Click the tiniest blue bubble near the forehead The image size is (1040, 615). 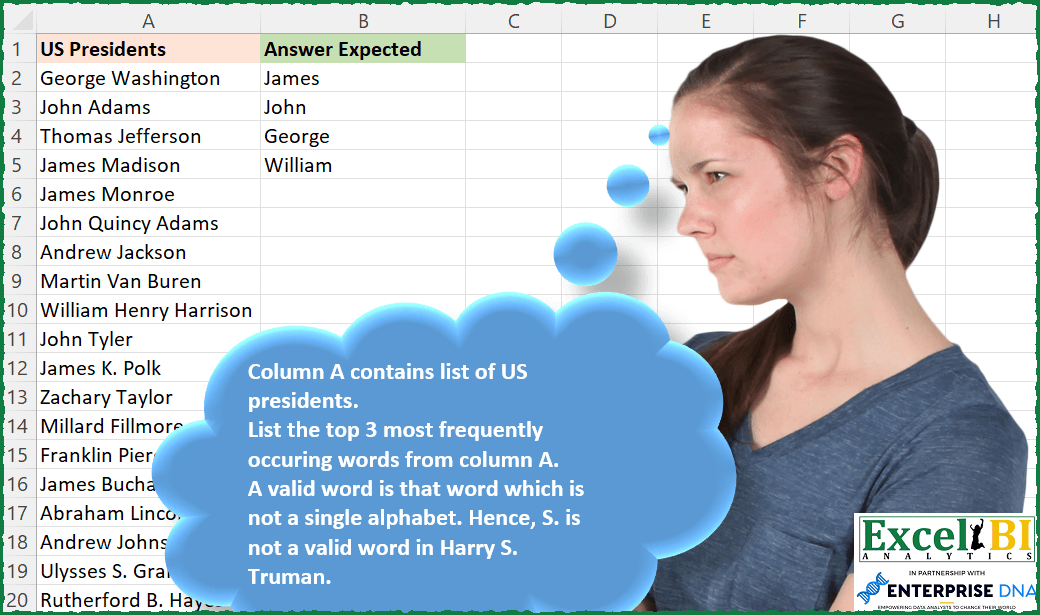[x=659, y=134]
